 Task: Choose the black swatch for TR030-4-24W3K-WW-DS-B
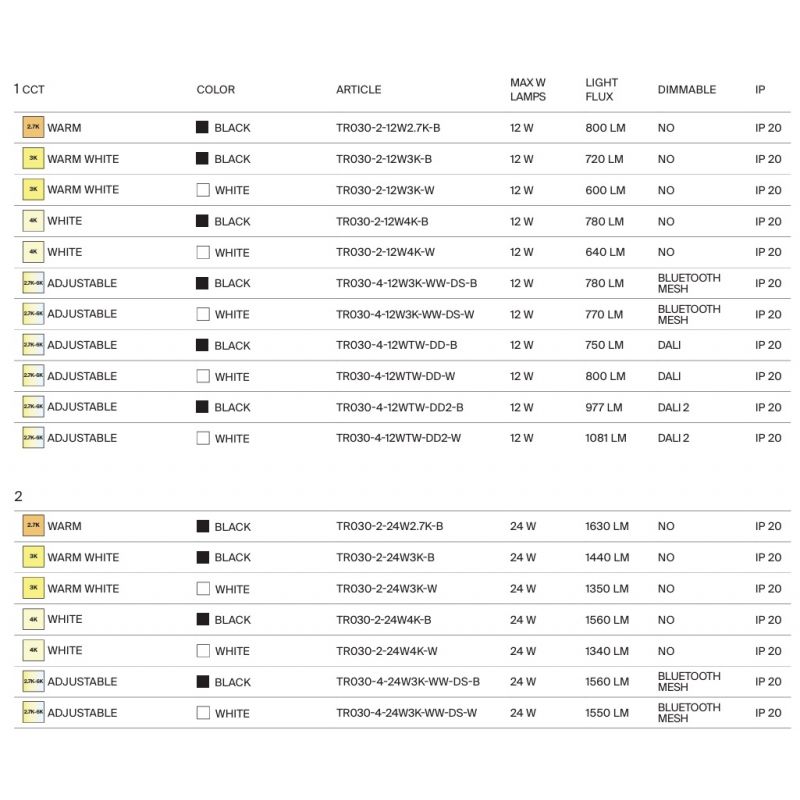point(203,682)
